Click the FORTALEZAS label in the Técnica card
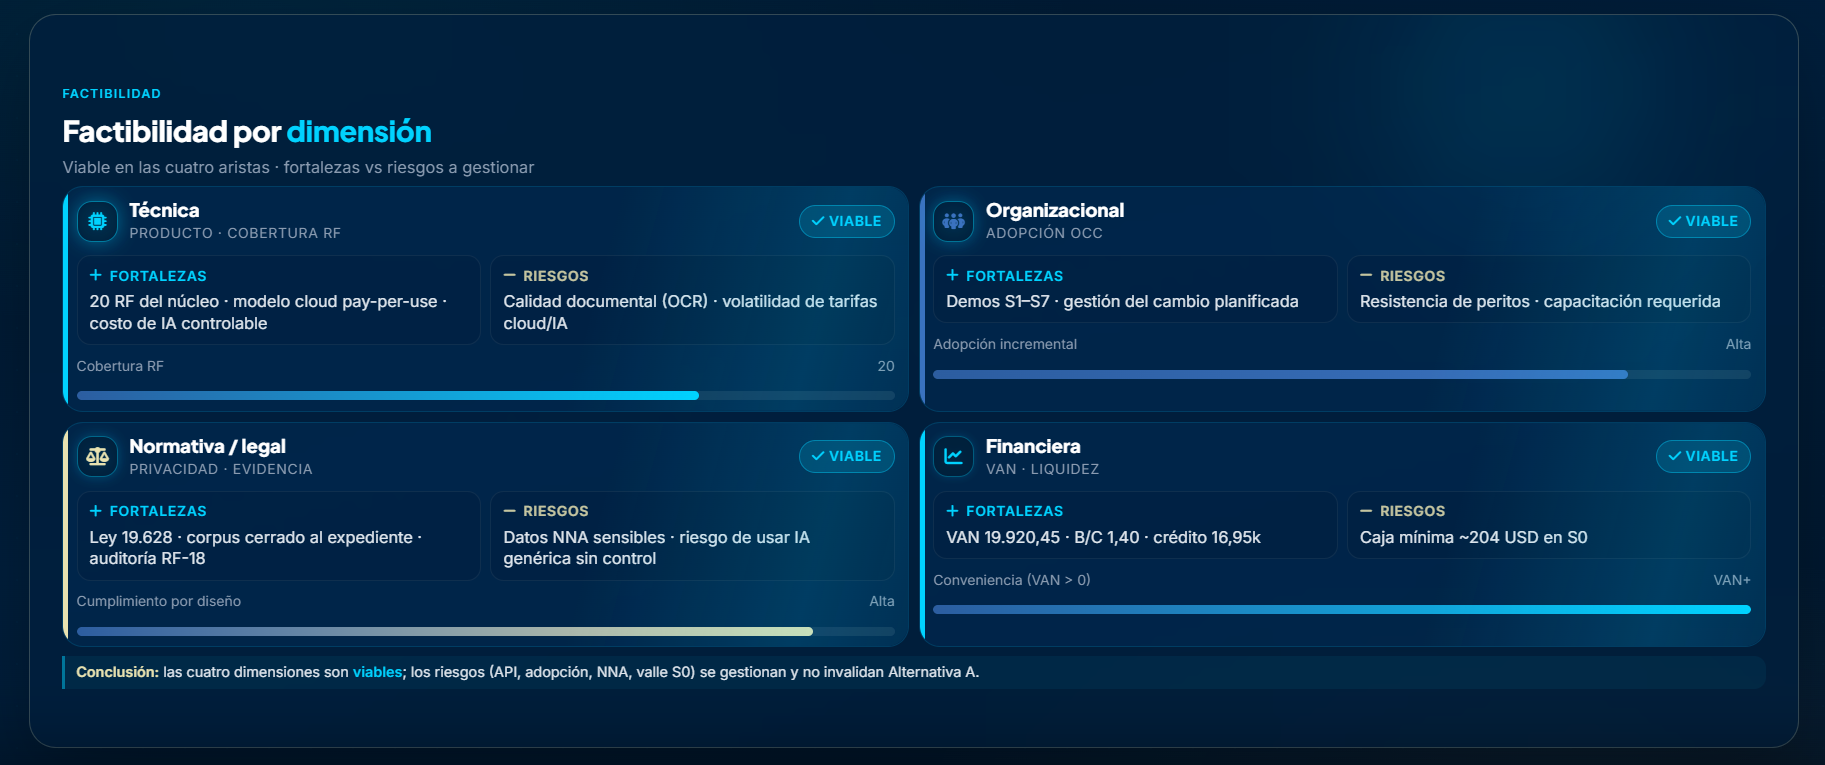 click(x=158, y=276)
